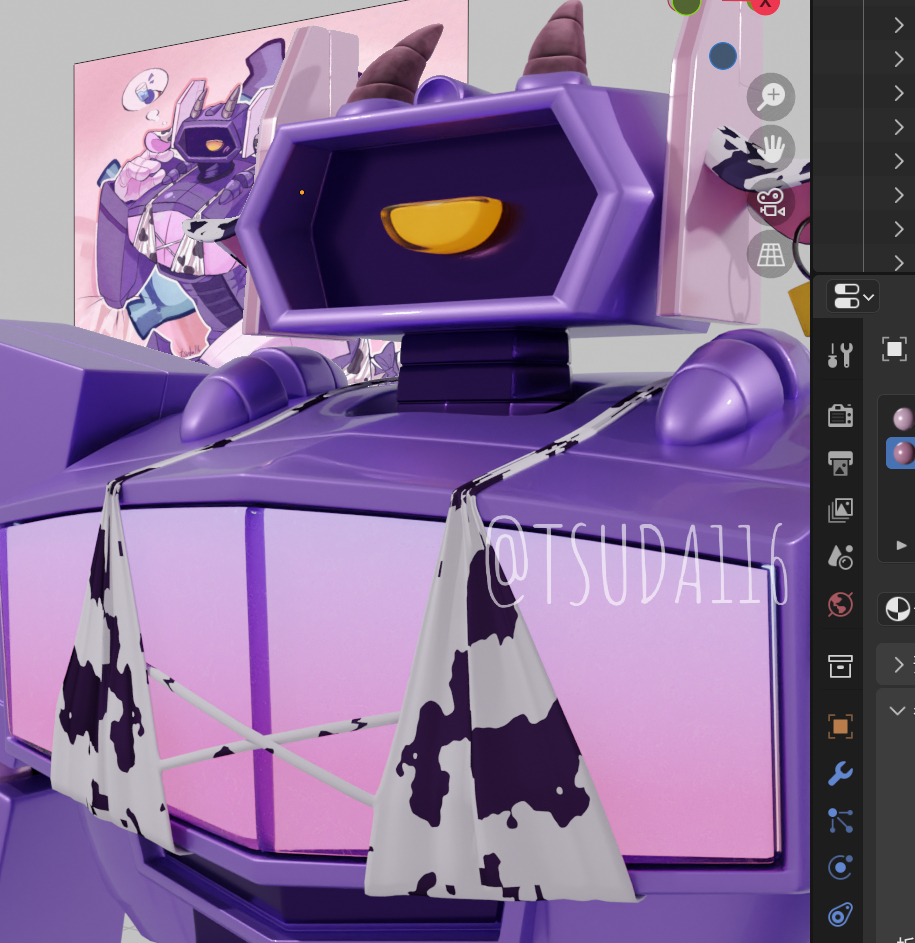915x943 pixels.
Task: Click the blue axis circle on gizmo
Action: (723, 56)
